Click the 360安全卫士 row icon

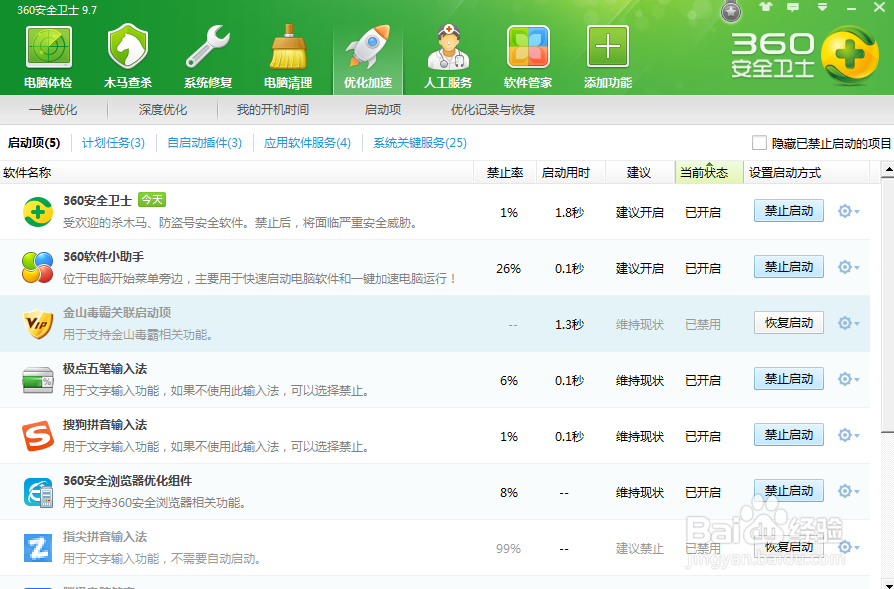point(38,212)
